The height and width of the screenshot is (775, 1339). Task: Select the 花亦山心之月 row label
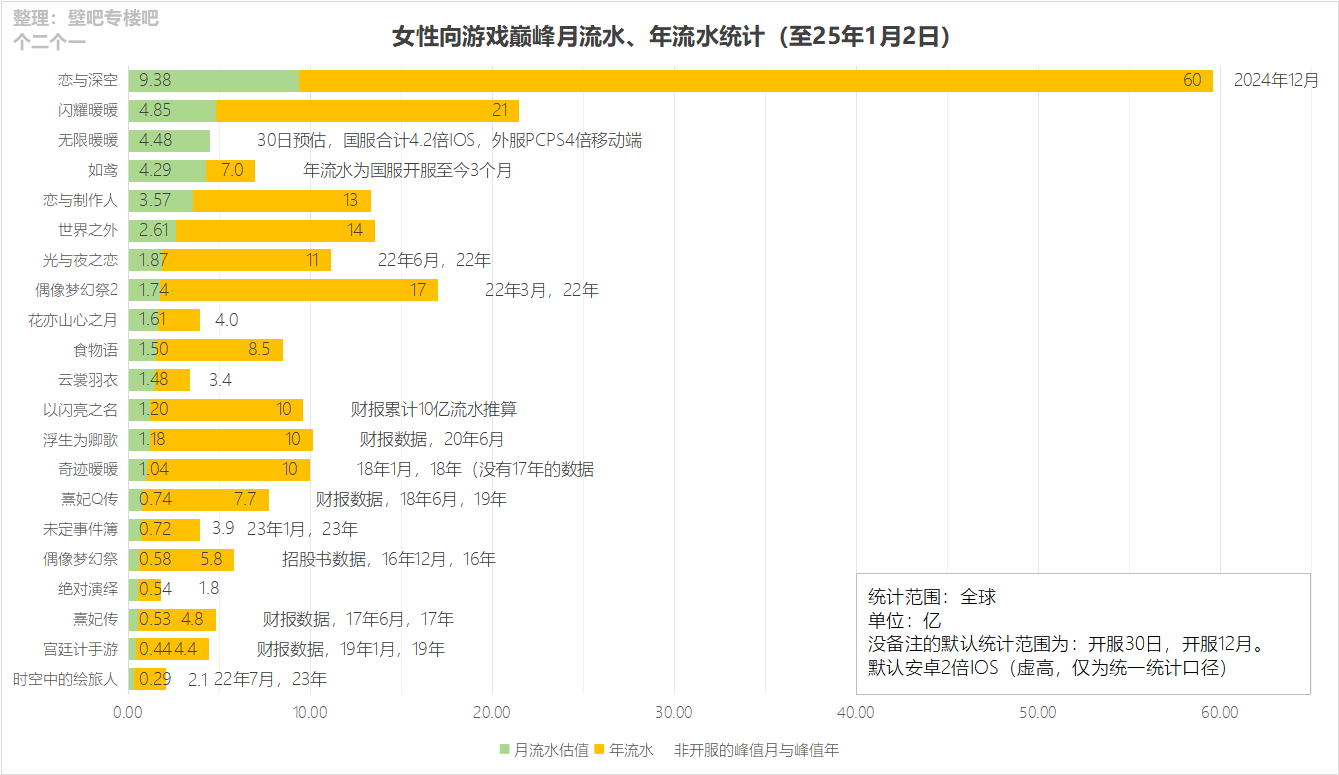[73, 321]
